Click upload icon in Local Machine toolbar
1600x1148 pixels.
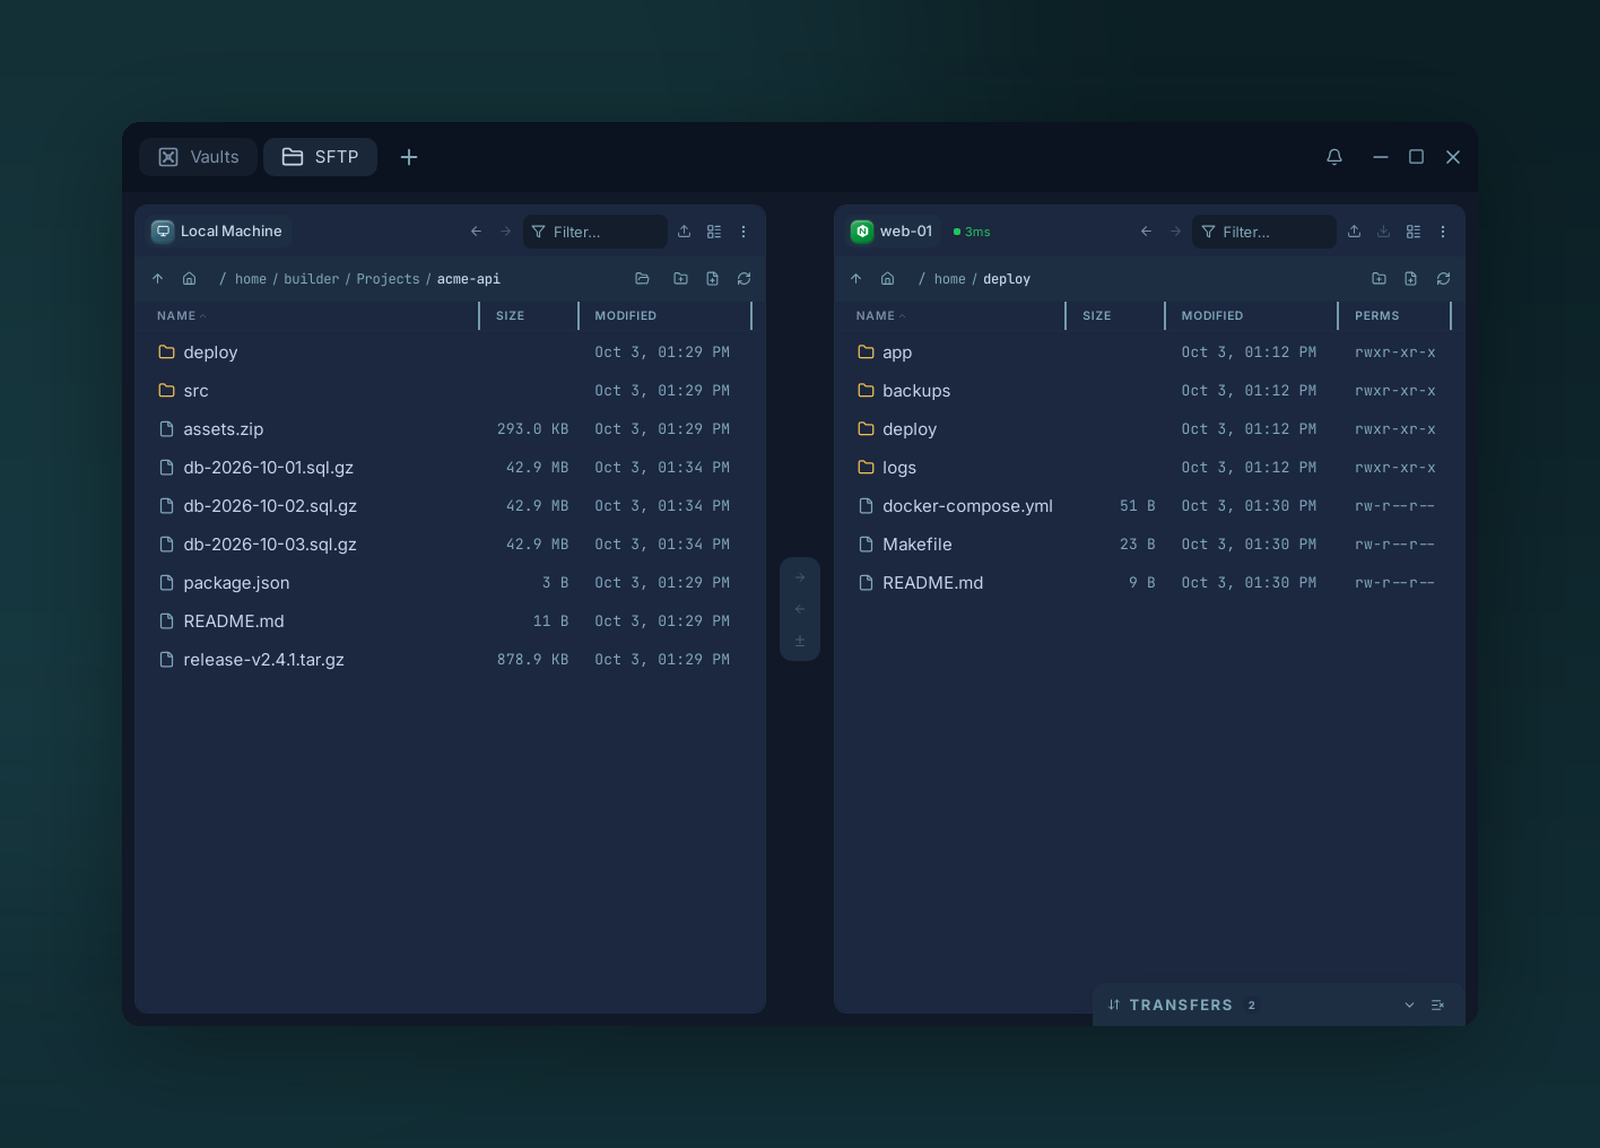684,231
